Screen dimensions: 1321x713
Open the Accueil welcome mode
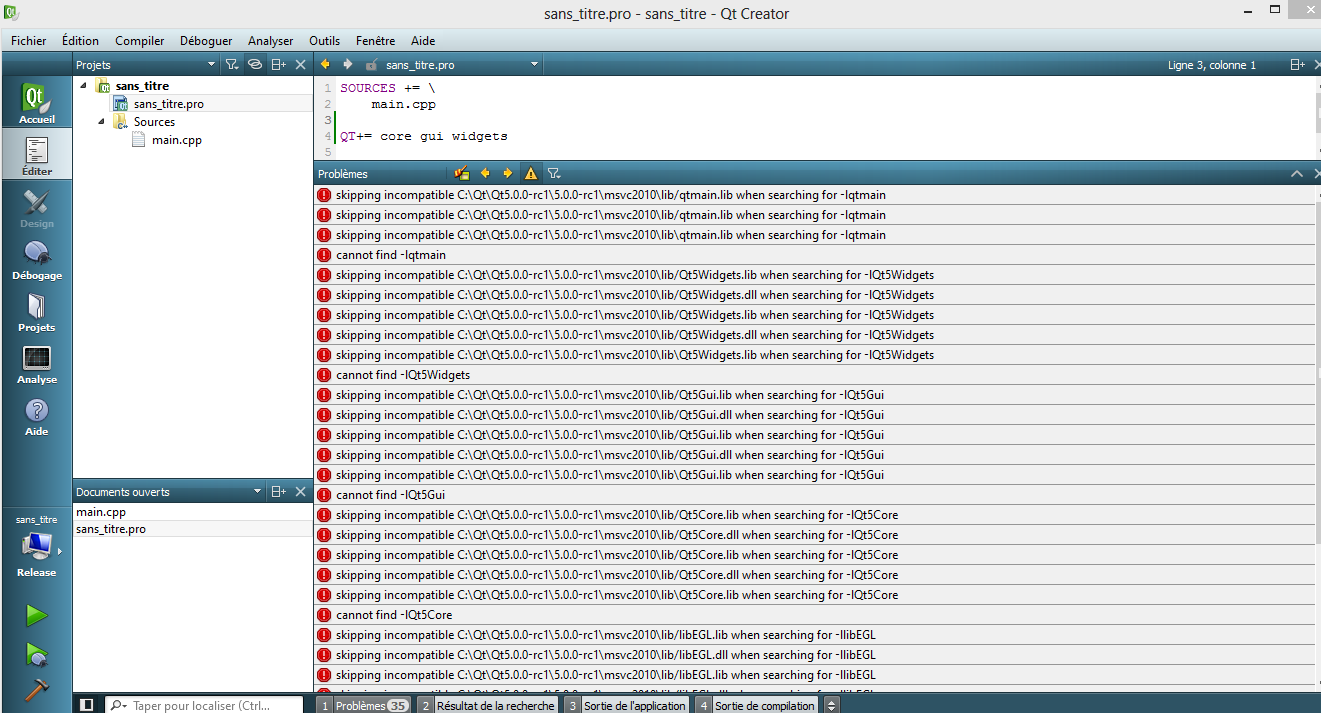[x=36, y=103]
